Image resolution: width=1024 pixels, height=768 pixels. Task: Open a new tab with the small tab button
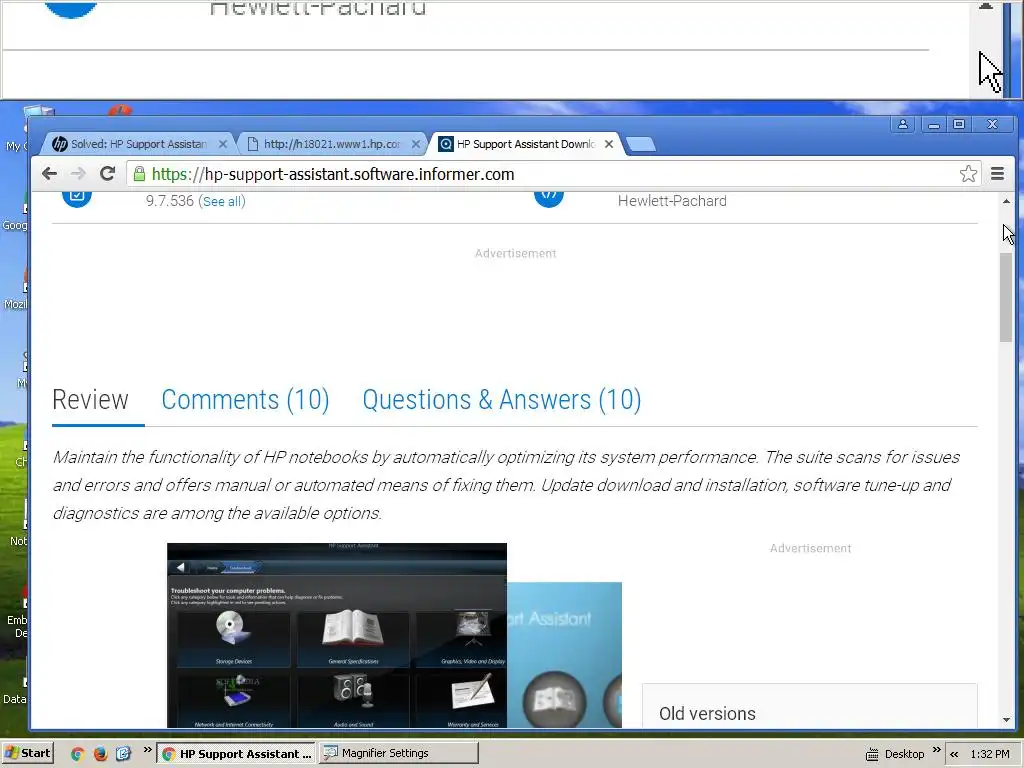tap(641, 144)
